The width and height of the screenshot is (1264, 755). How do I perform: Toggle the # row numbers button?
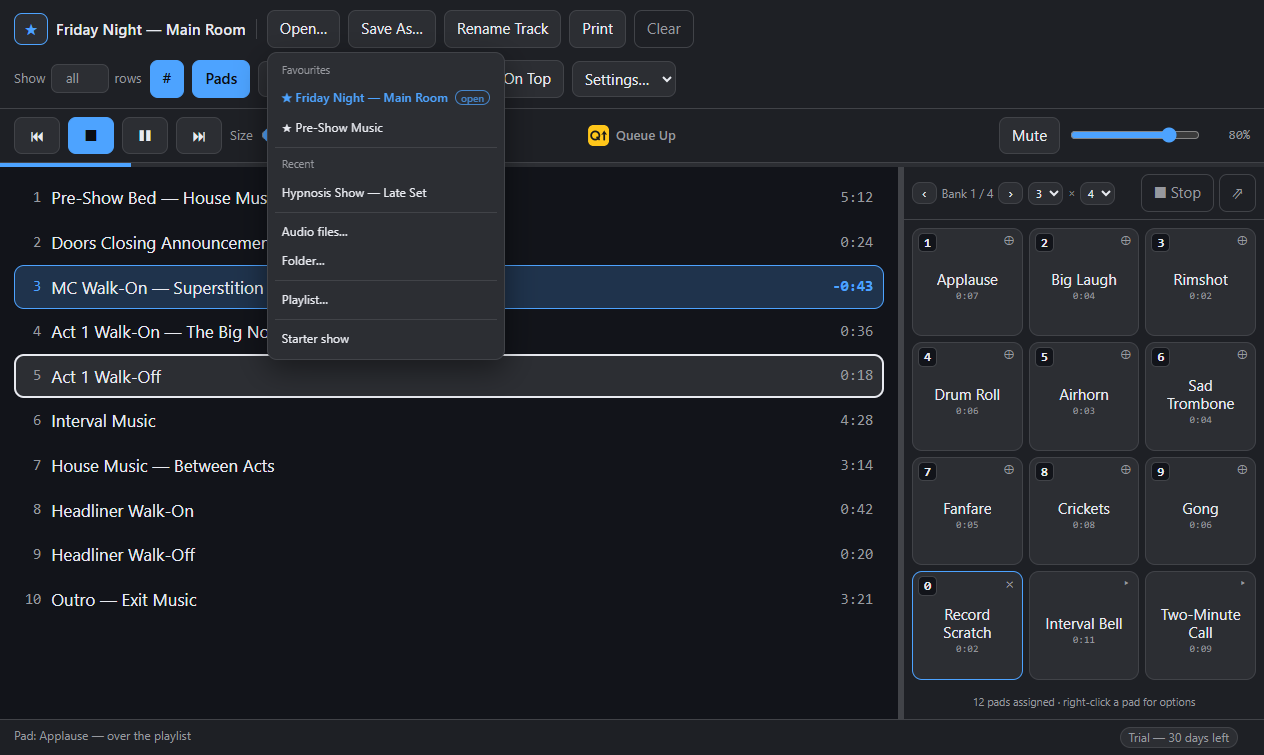[167, 79]
